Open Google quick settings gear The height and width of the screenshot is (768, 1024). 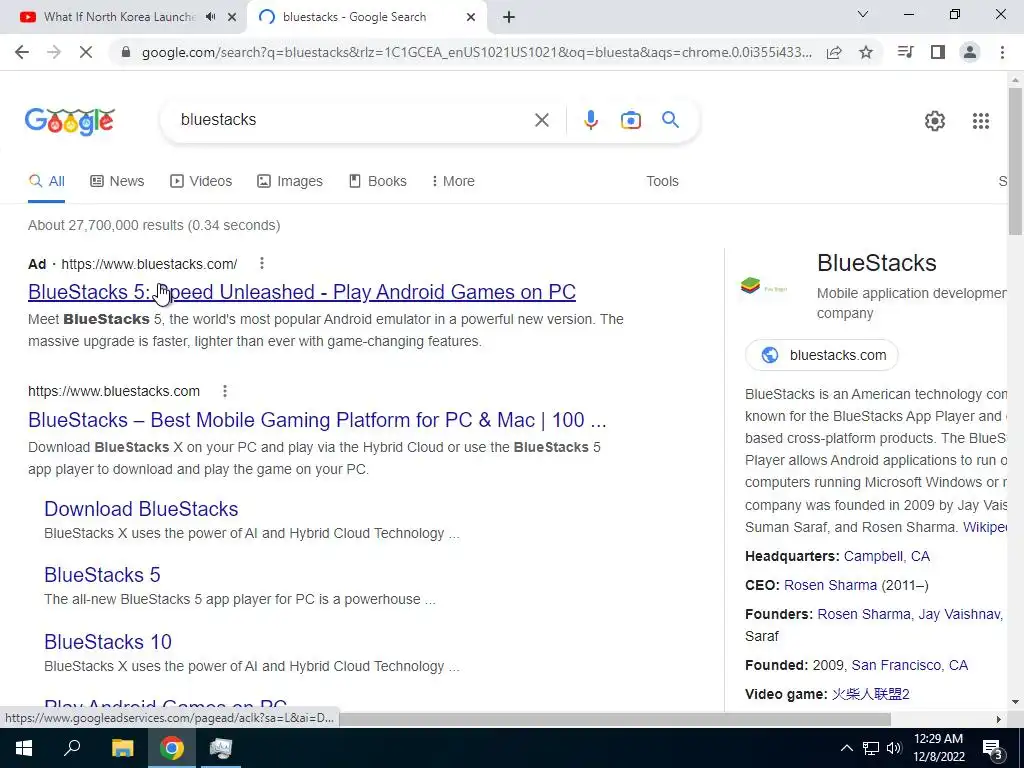coord(935,121)
